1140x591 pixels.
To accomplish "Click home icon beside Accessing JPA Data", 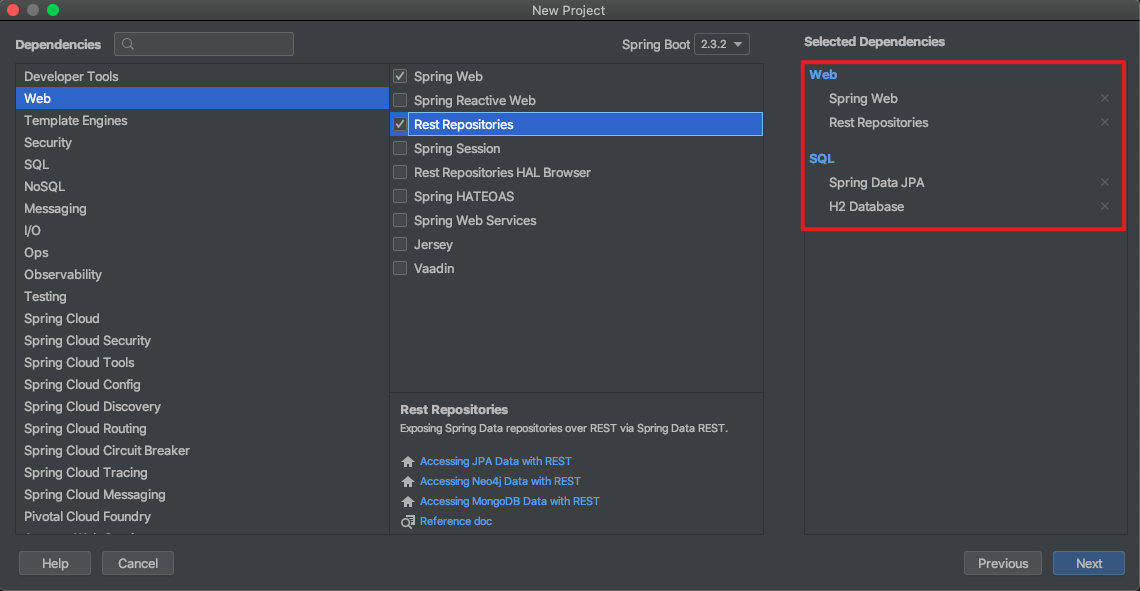I will (407, 462).
